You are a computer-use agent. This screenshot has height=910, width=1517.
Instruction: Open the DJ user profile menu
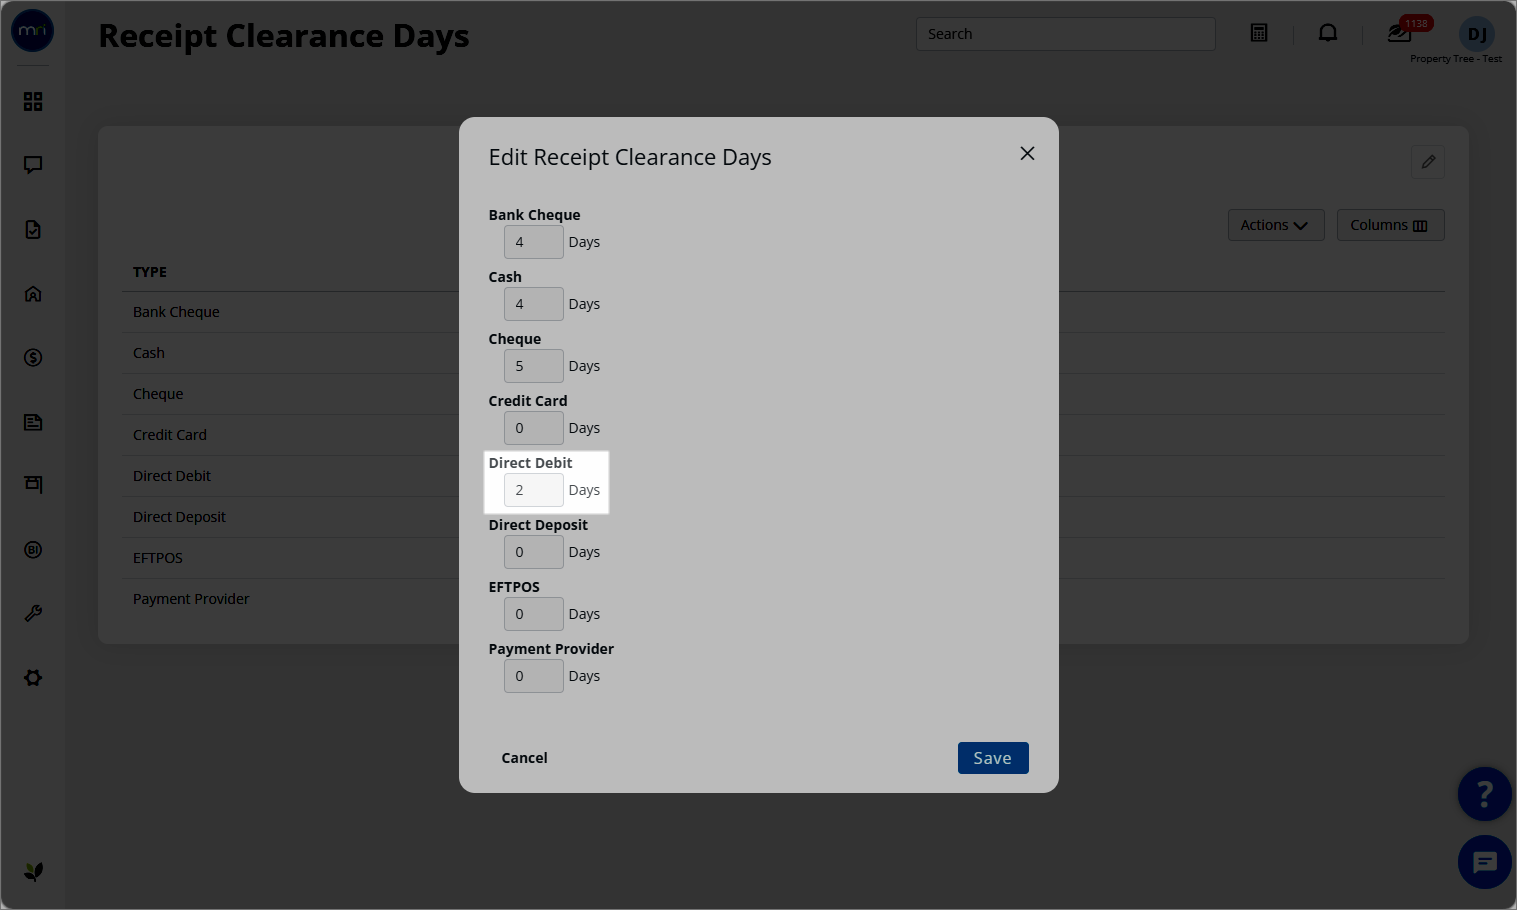click(1476, 34)
